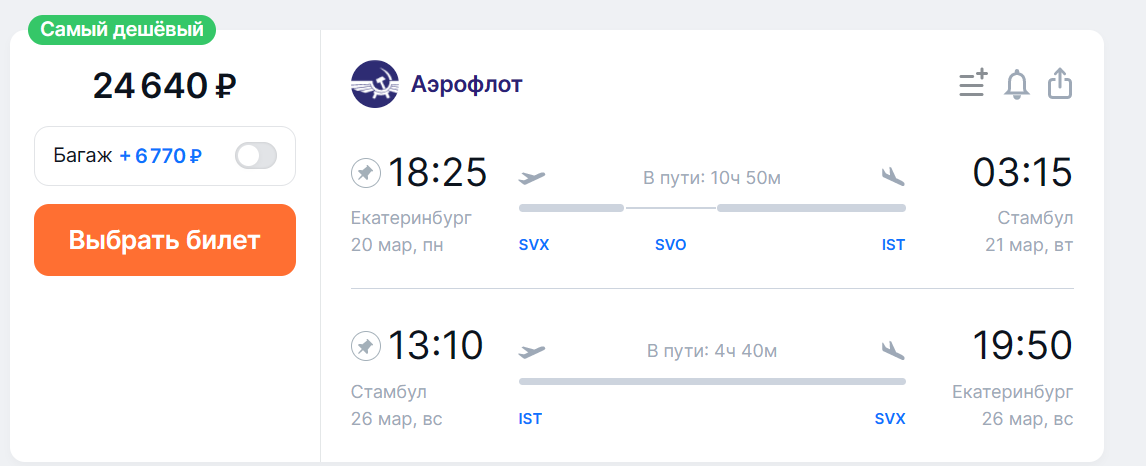
Task: Open the SVO layover airport code
Action: click(x=671, y=245)
